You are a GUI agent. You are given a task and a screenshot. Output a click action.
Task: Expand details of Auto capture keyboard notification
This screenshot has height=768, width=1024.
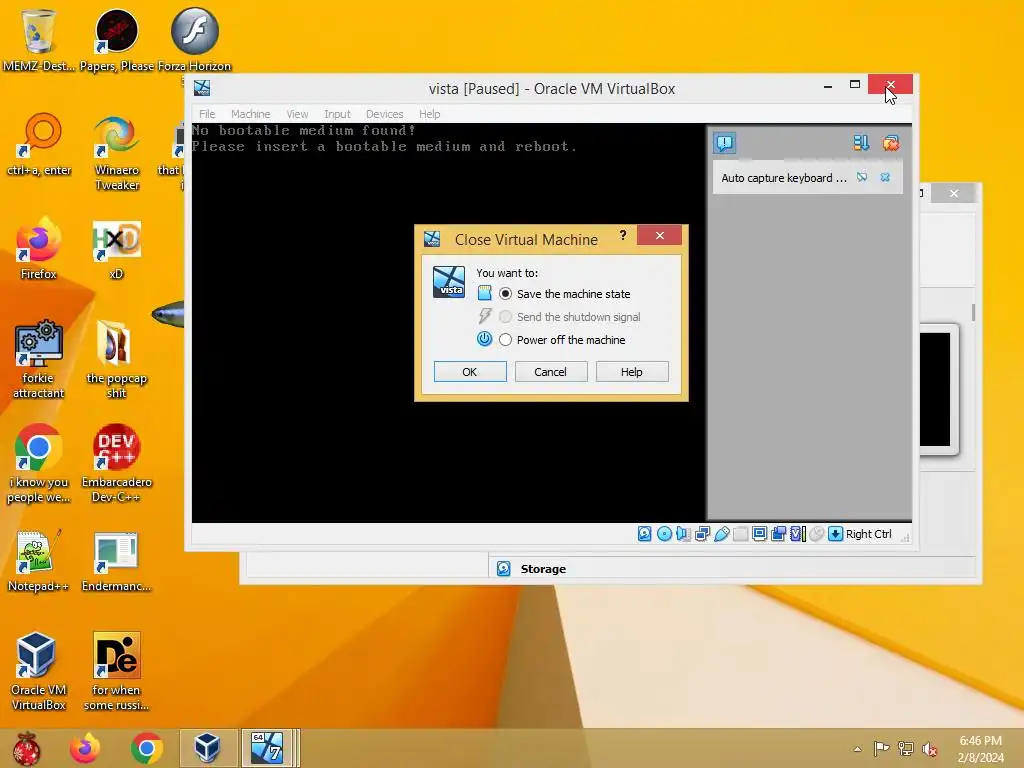point(862,177)
